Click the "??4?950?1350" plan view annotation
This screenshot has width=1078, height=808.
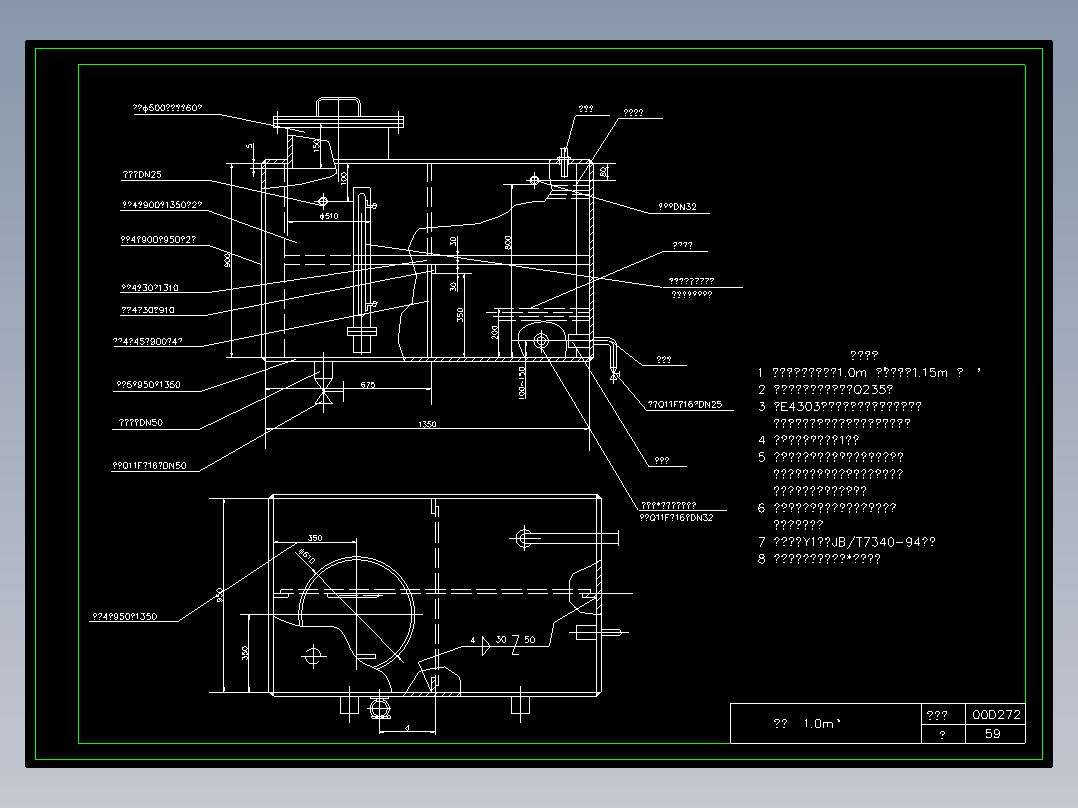(124, 616)
